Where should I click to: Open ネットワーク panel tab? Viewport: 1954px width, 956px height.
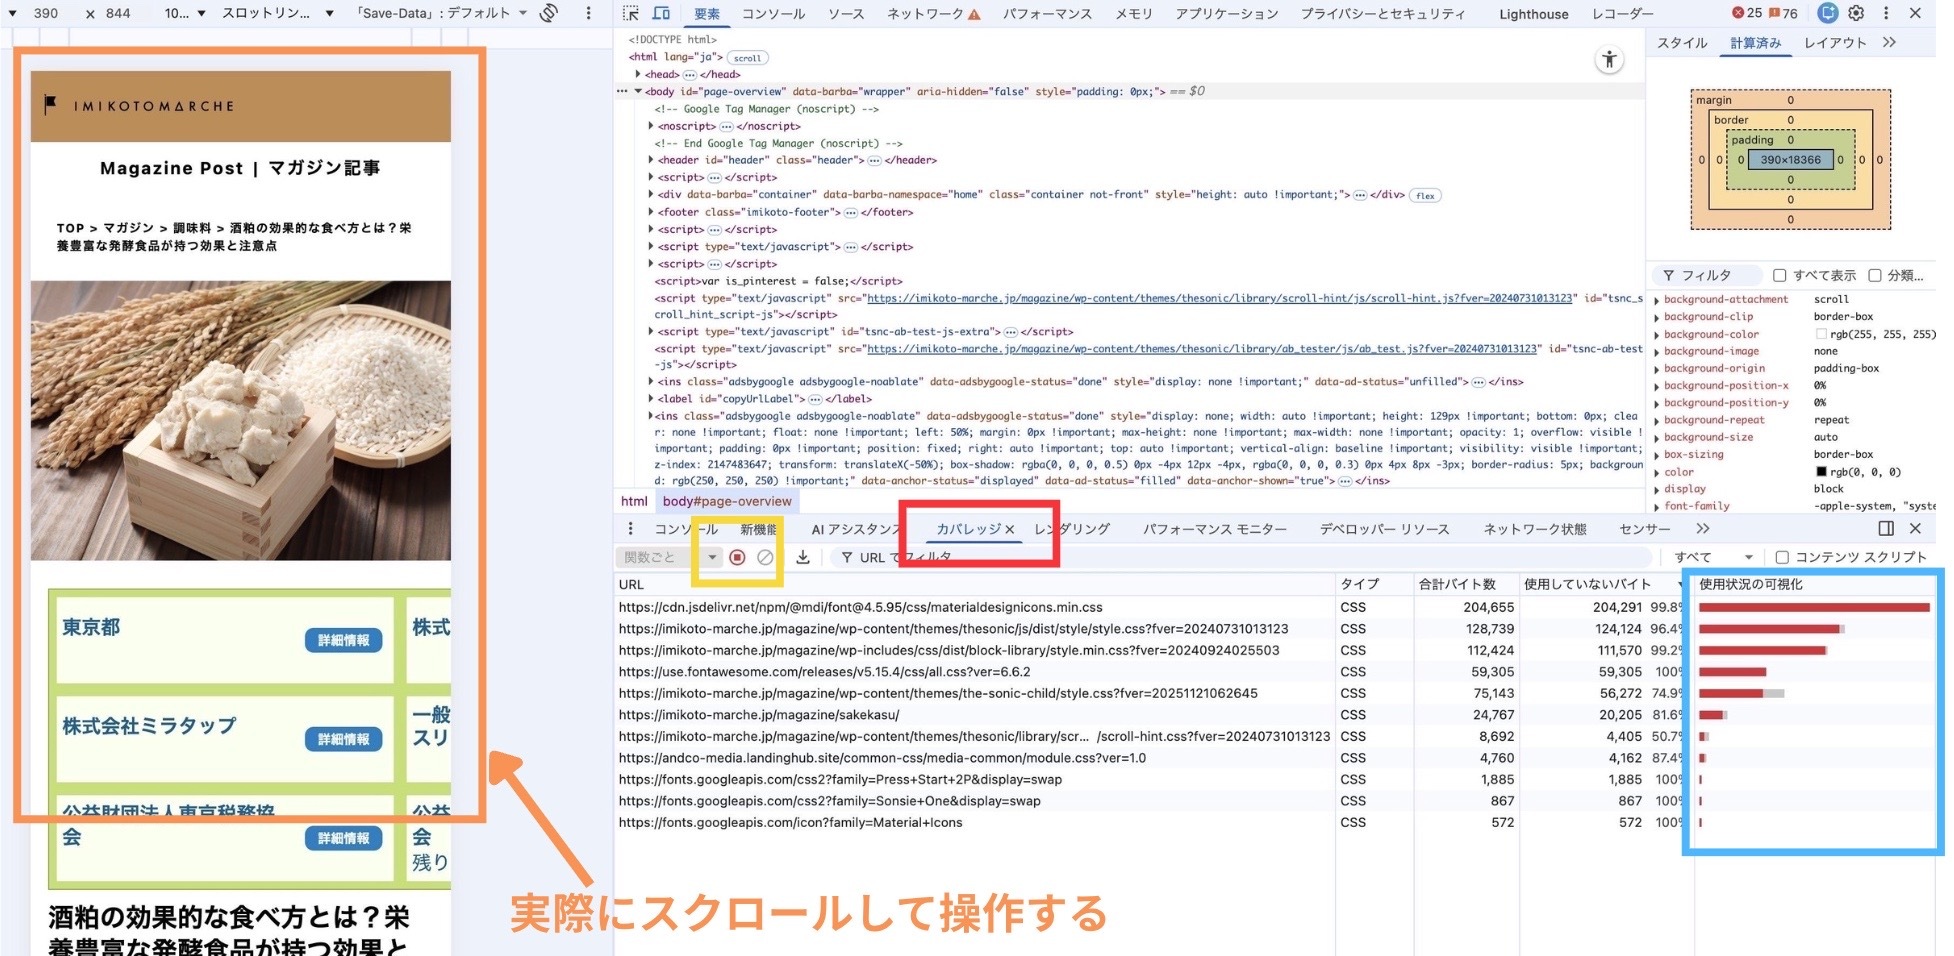point(925,14)
